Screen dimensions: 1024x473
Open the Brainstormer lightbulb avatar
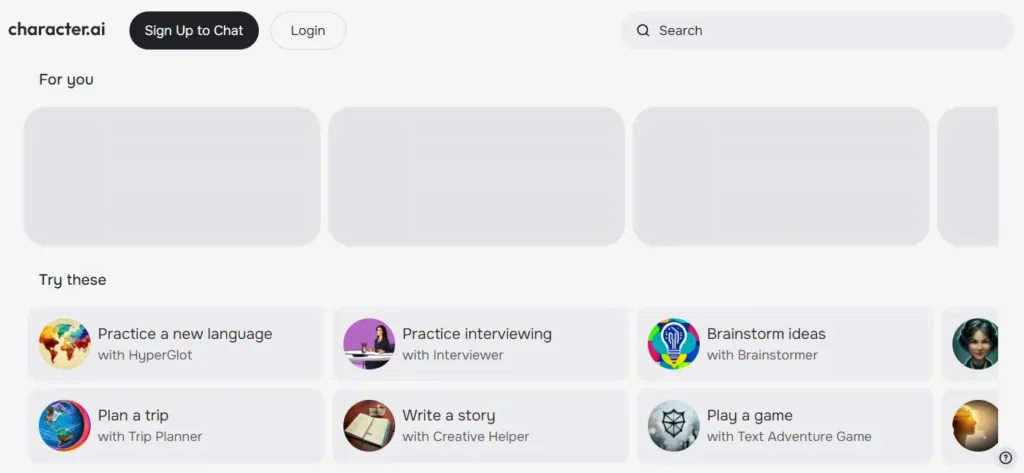tap(673, 344)
